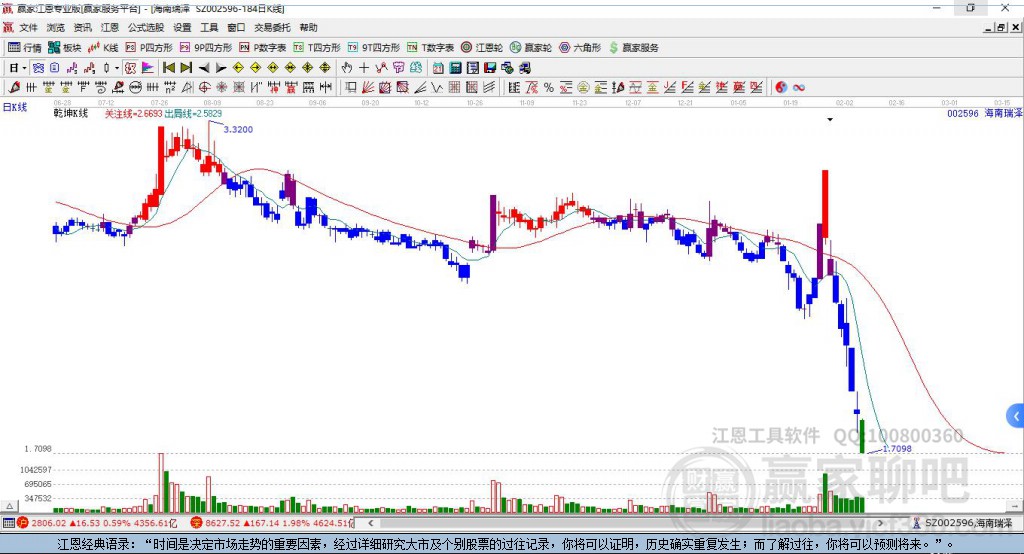The image size is (1024, 554).
Task: Open the 资讯 menu
Action: click(x=82, y=27)
